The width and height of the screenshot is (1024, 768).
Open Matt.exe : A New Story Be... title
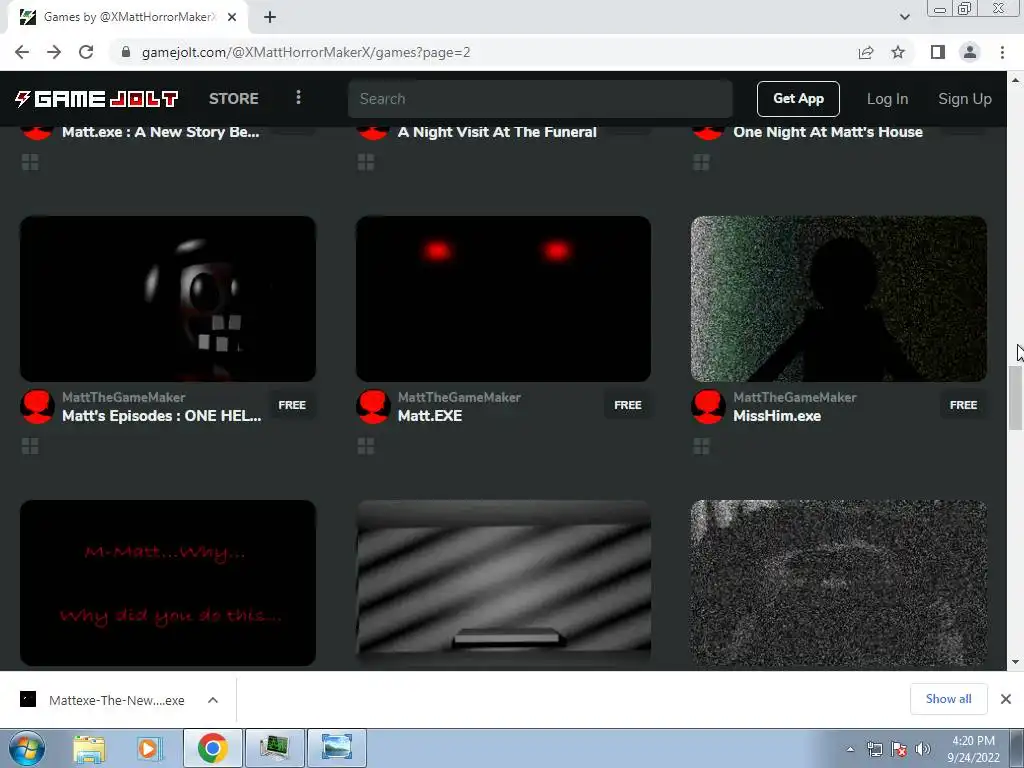(x=161, y=132)
